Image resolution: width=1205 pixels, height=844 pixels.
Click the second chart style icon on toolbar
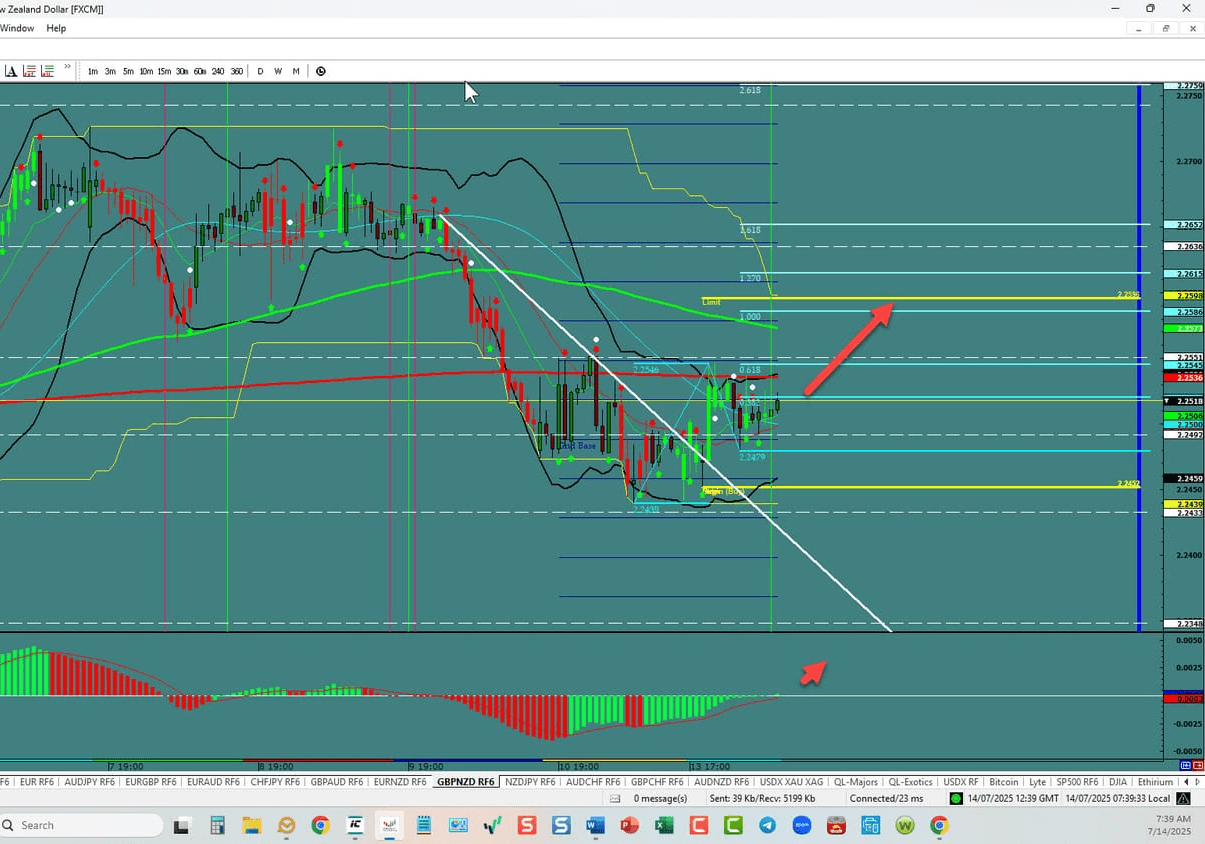click(x=48, y=71)
